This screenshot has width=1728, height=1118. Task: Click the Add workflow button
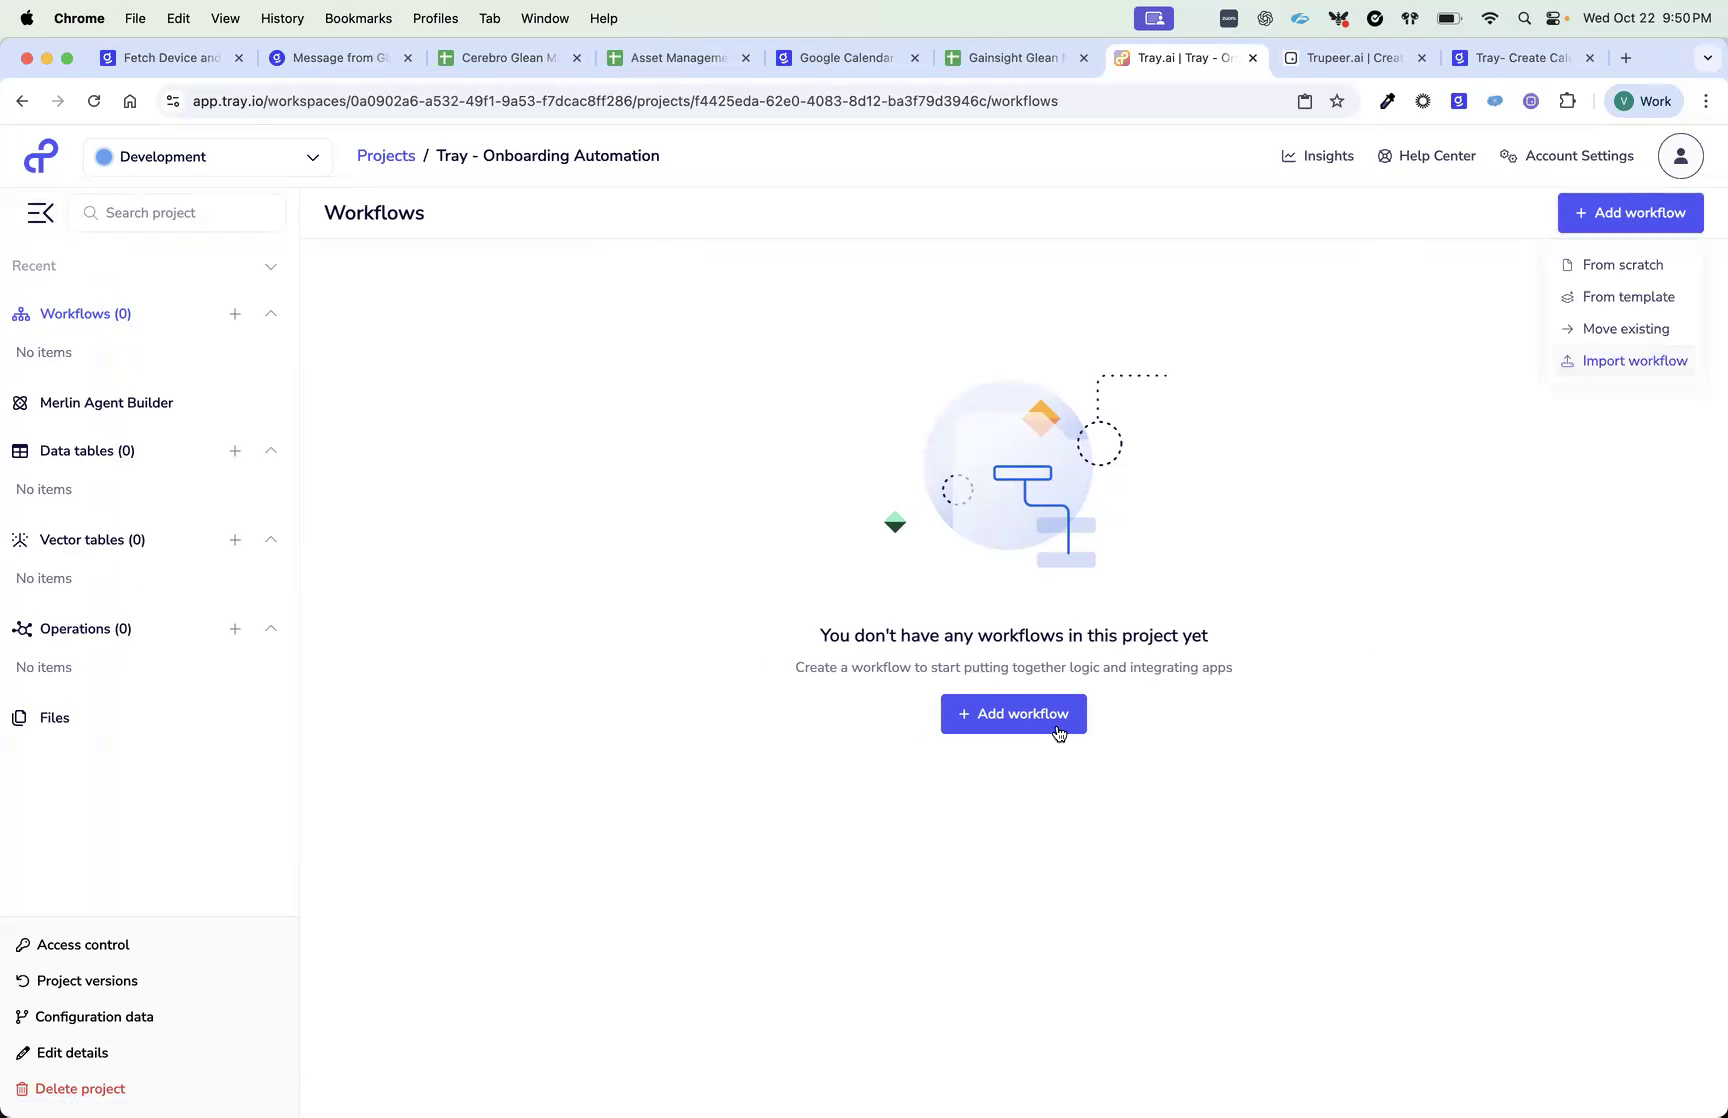1013,713
